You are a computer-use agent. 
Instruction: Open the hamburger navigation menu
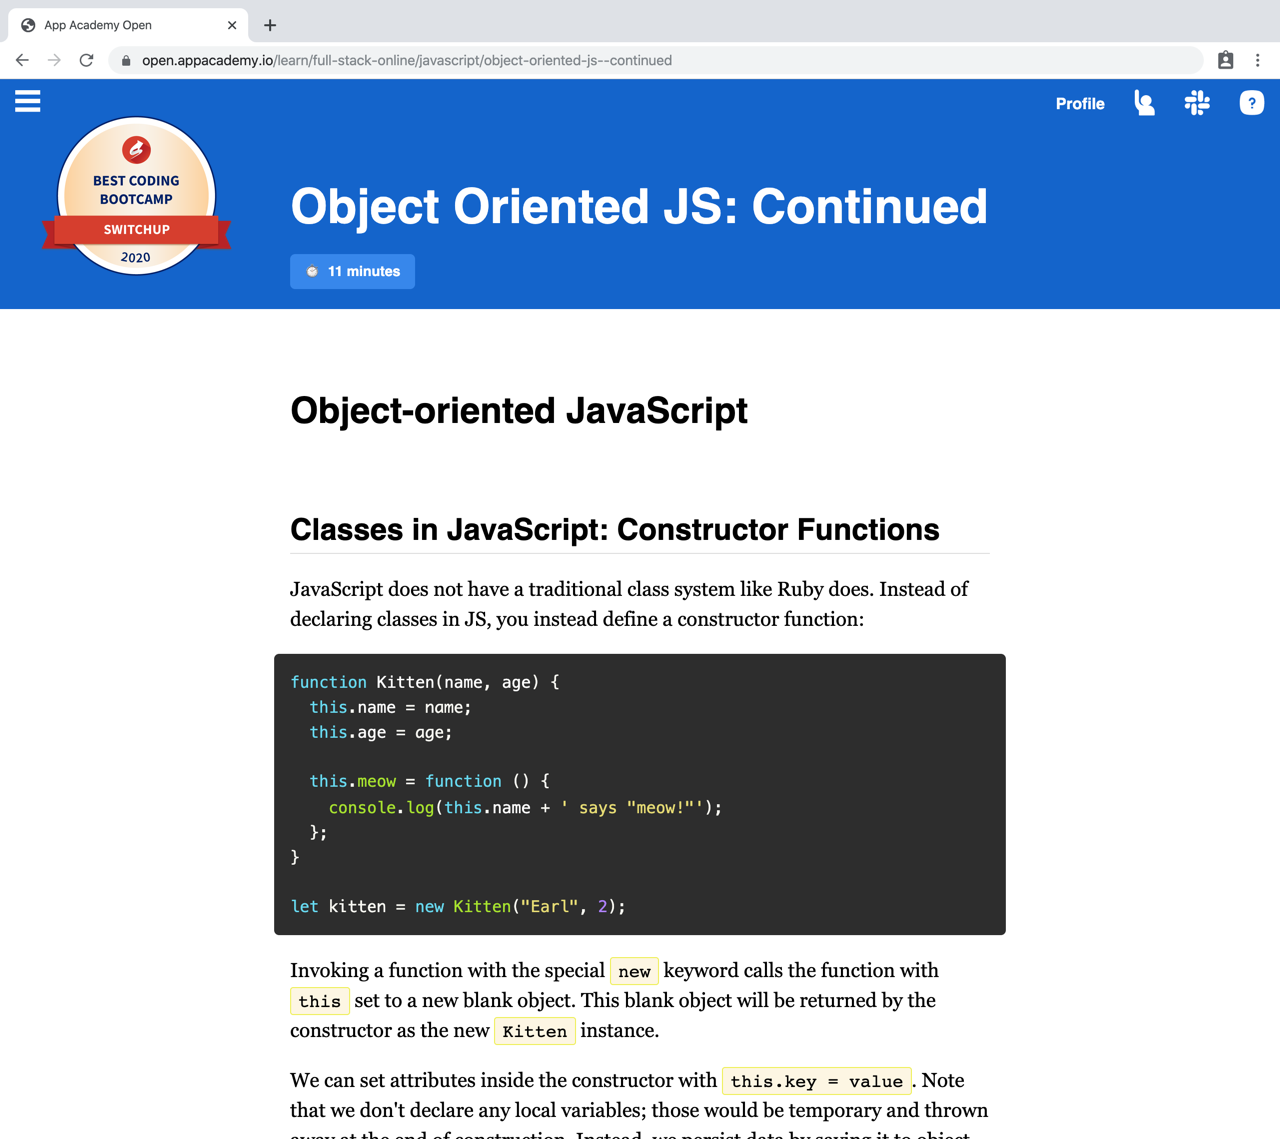click(28, 101)
